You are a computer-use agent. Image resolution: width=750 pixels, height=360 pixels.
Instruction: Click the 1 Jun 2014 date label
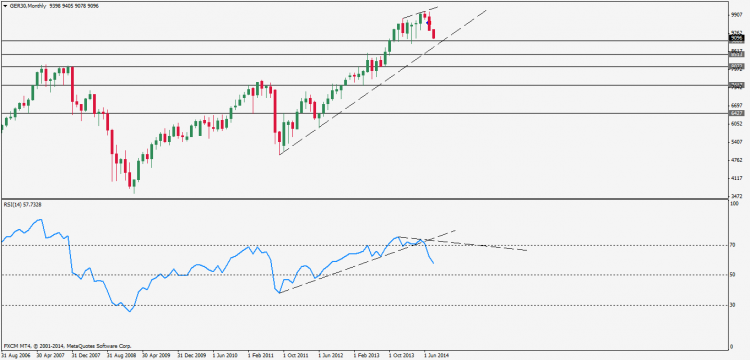[436, 356]
